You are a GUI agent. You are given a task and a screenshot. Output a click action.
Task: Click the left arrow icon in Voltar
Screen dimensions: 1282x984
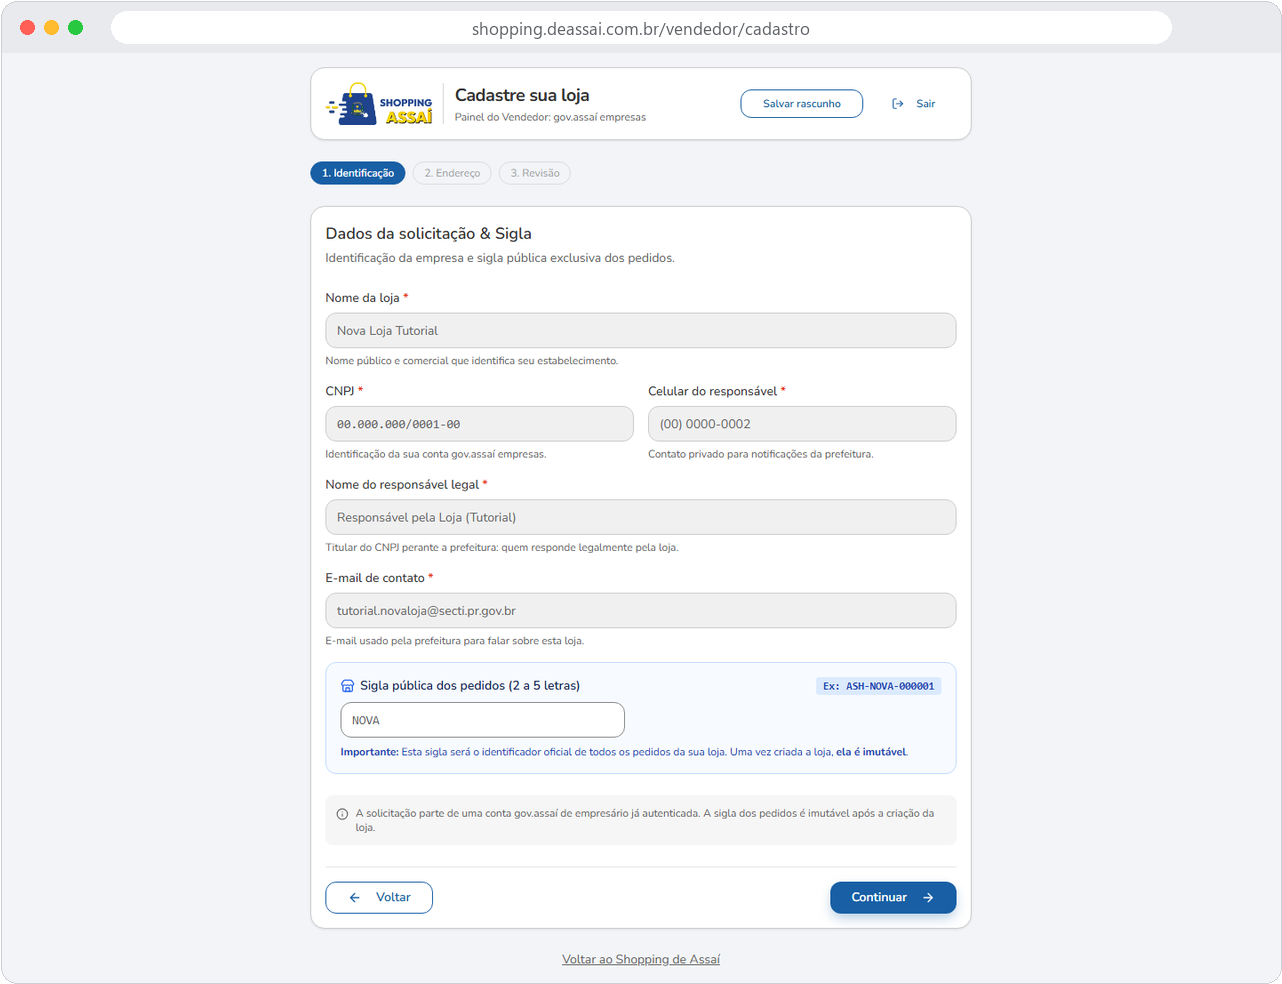click(x=355, y=898)
